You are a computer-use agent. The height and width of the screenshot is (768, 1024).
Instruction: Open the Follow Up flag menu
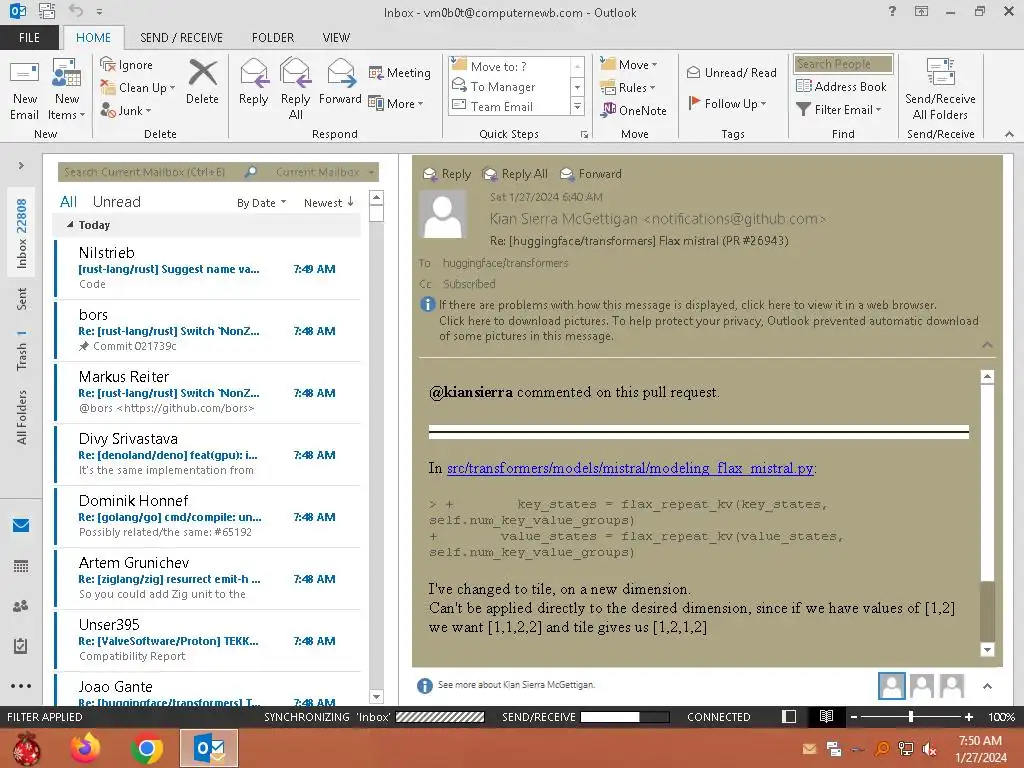pos(727,103)
